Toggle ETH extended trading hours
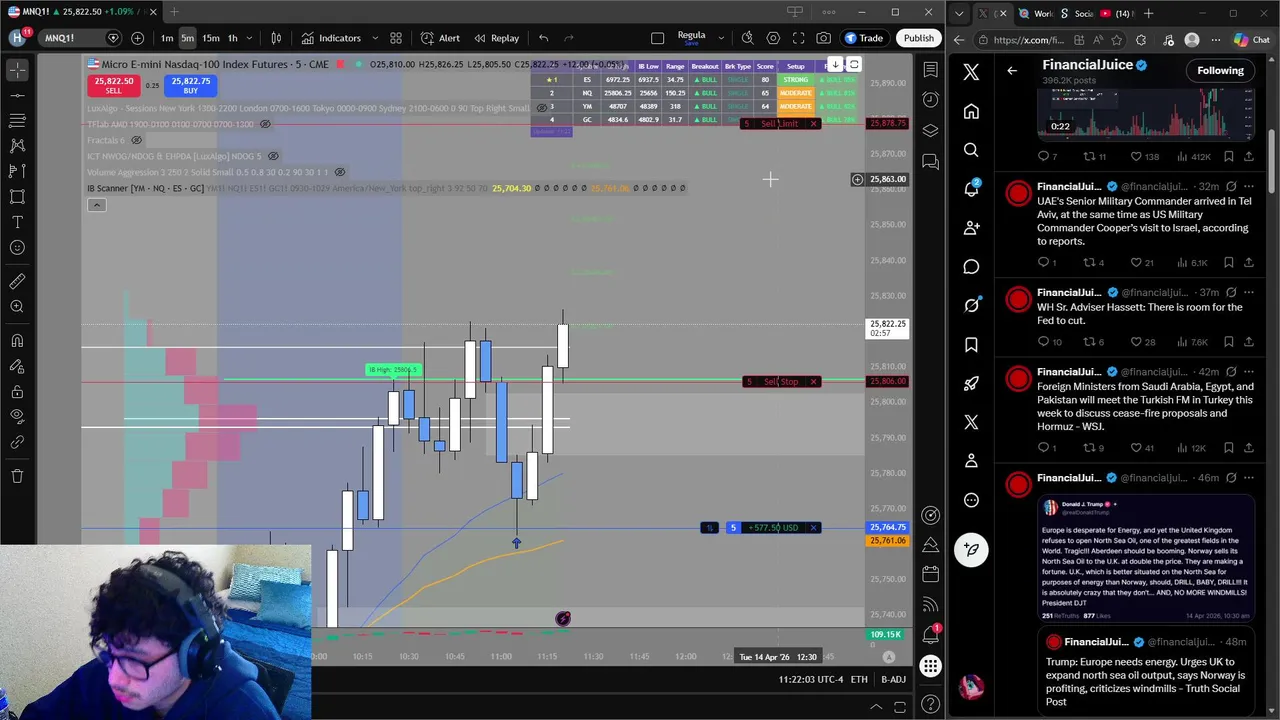 [x=859, y=680]
